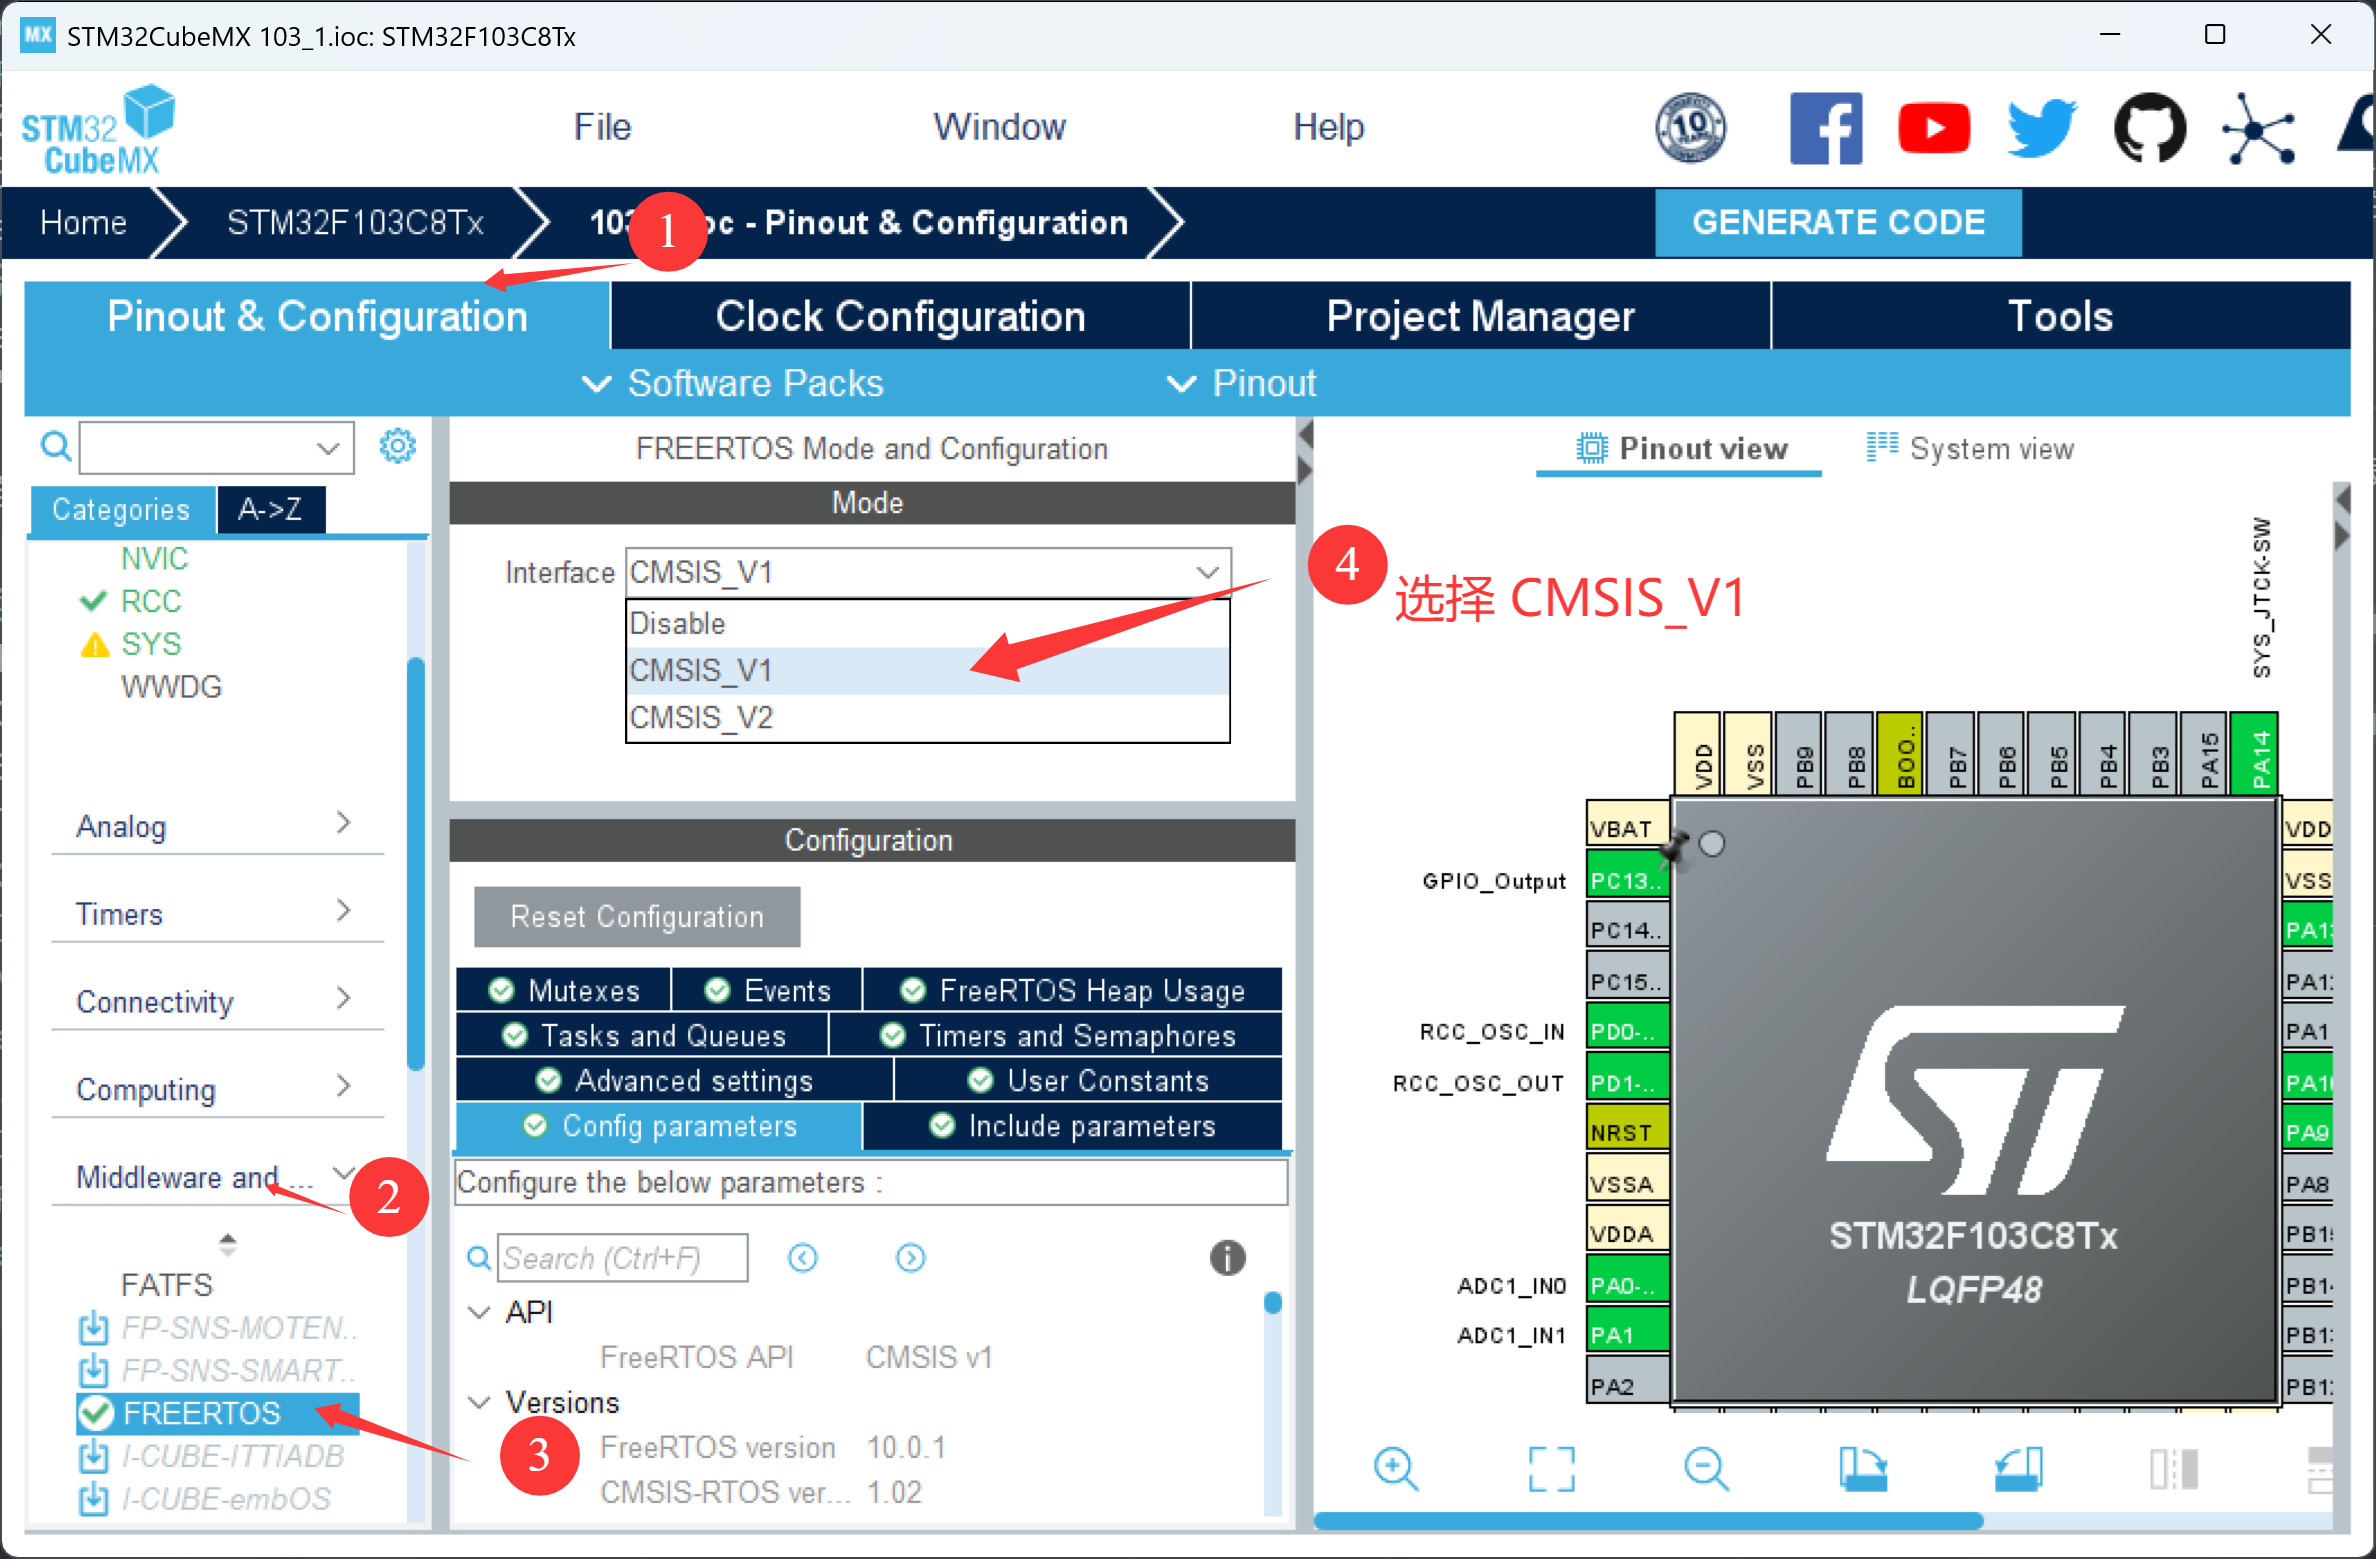Open the GitHub icon link
This screenshot has height=1559, width=2376.
click(x=2149, y=128)
